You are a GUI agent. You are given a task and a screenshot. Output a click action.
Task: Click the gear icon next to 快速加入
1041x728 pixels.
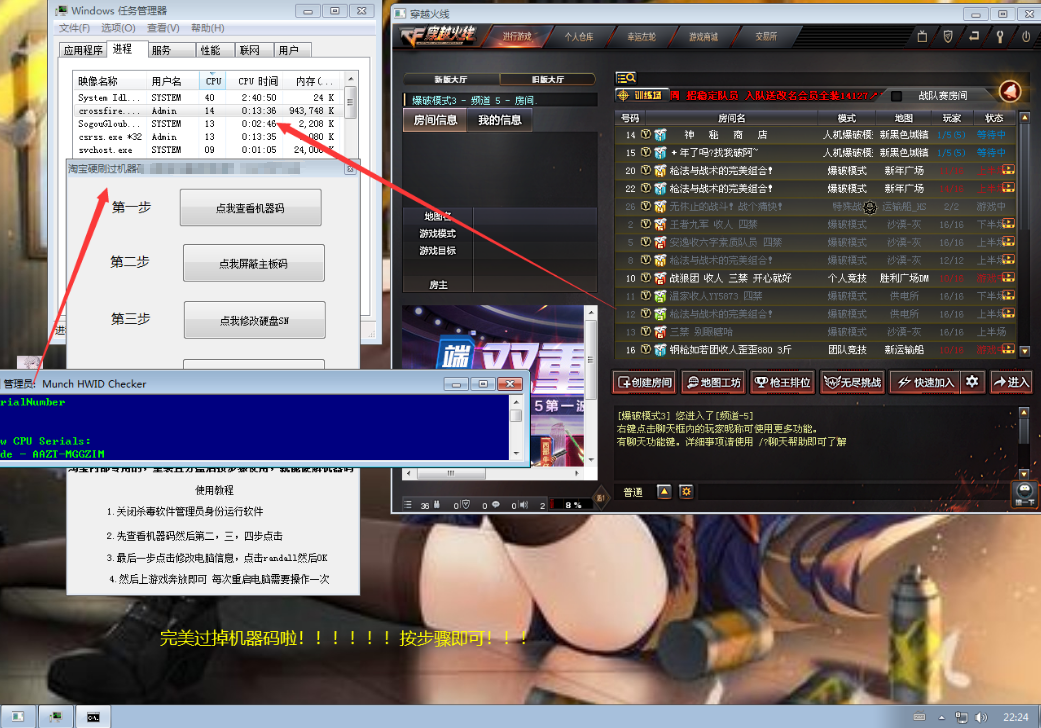(972, 382)
